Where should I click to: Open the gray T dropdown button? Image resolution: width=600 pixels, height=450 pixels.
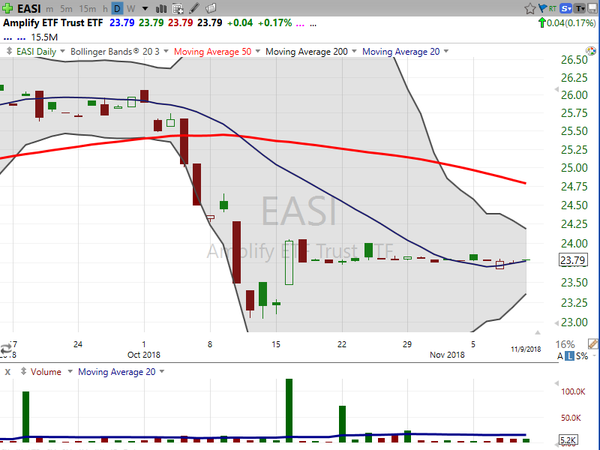click(580, 8)
